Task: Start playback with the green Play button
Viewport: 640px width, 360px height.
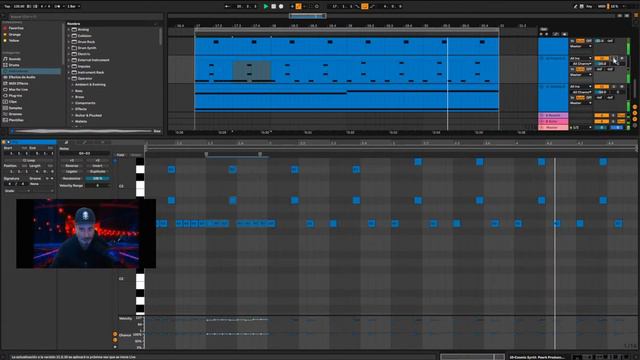Action: pyautogui.click(x=266, y=6)
